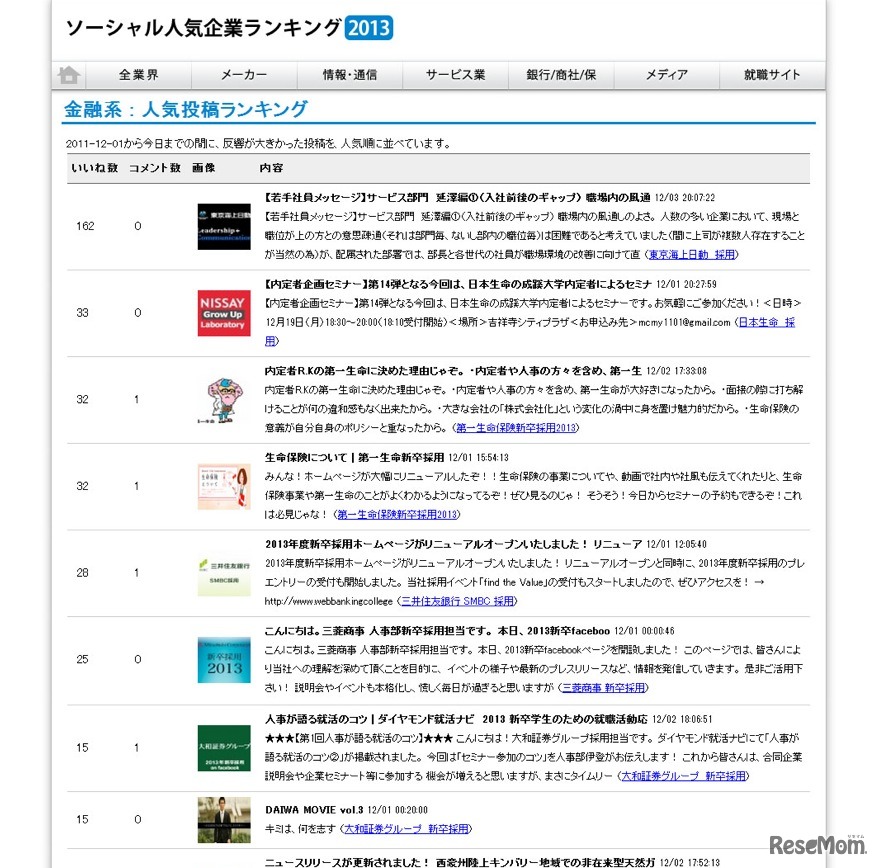This screenshot has width=880, height=868.
Task: Open the 銀行/商社/保 tab
Action: (561, 75)
